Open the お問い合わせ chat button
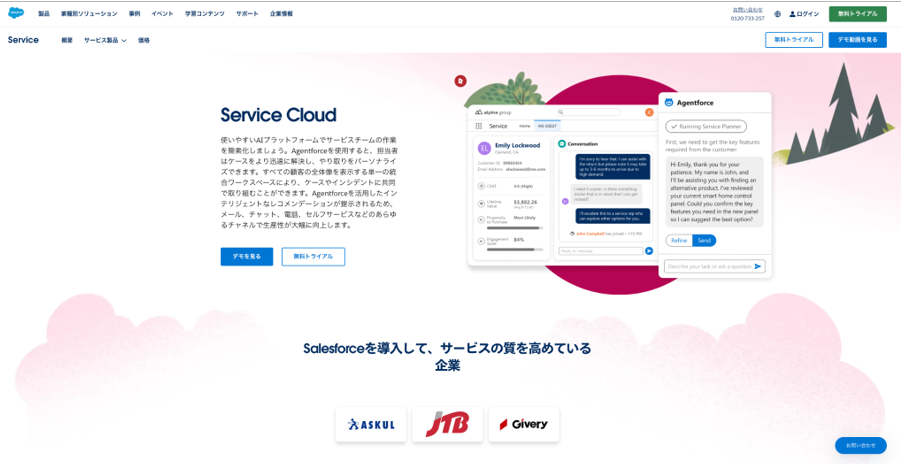The width and height of the screenshot is (901, 464). click(860, 445)
